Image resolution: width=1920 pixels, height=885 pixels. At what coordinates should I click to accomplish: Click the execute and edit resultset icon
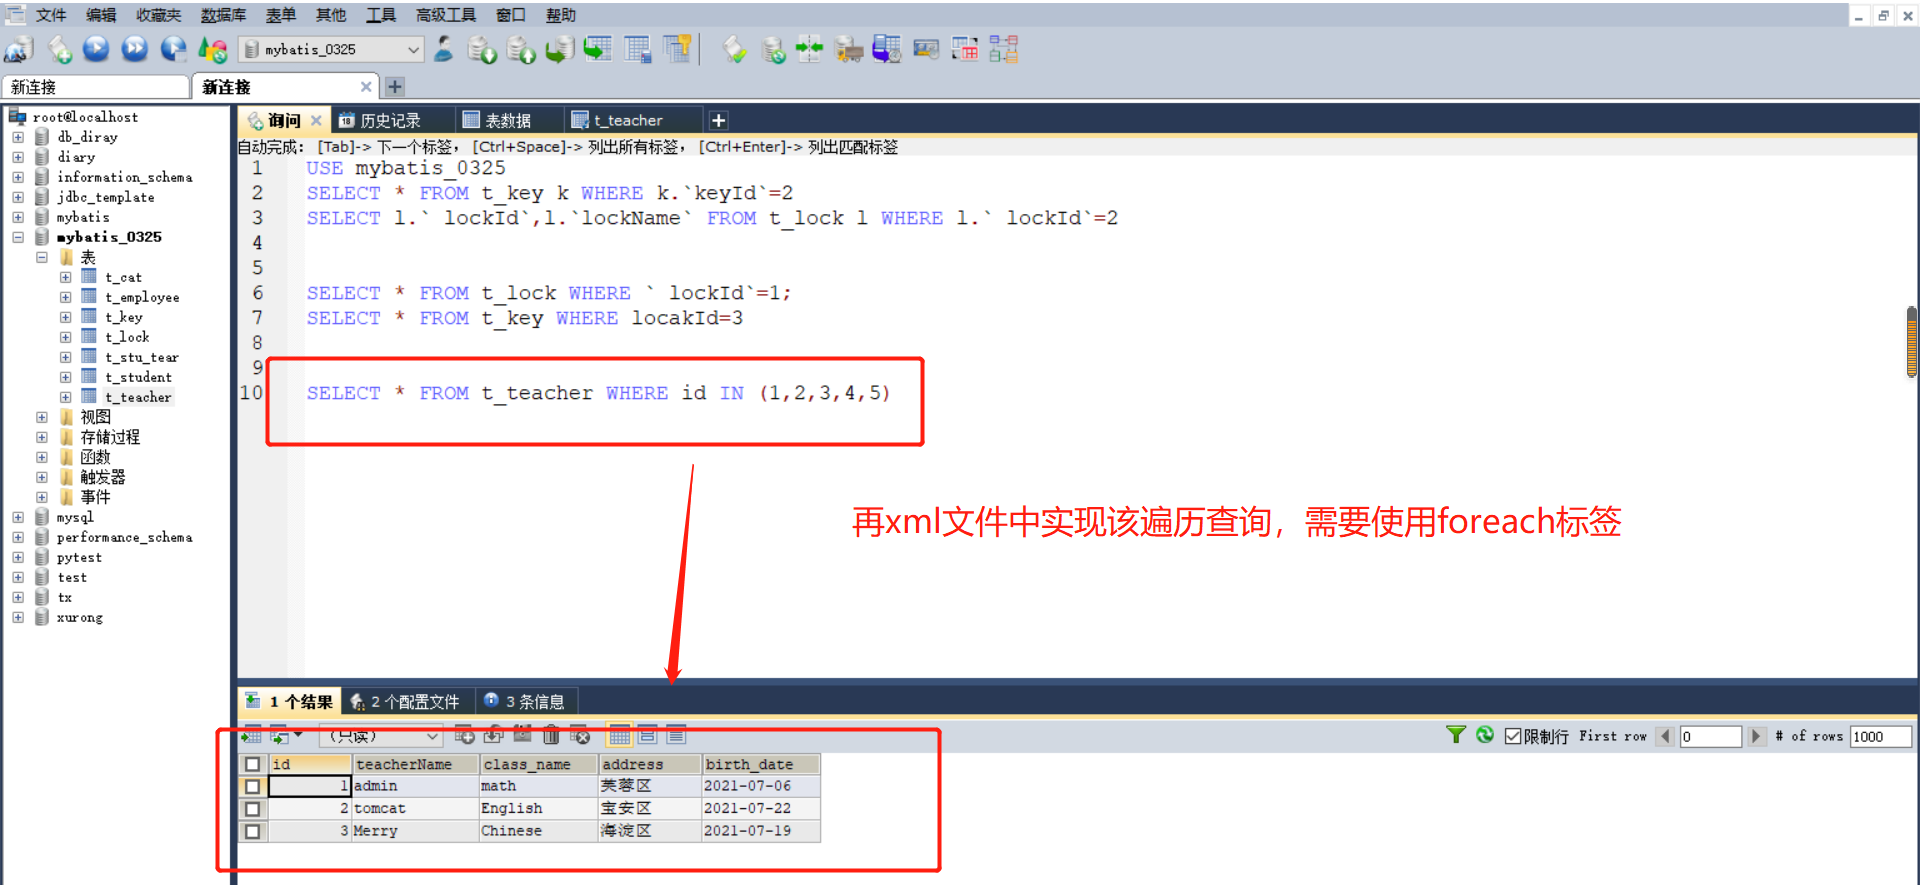(174, 49)
